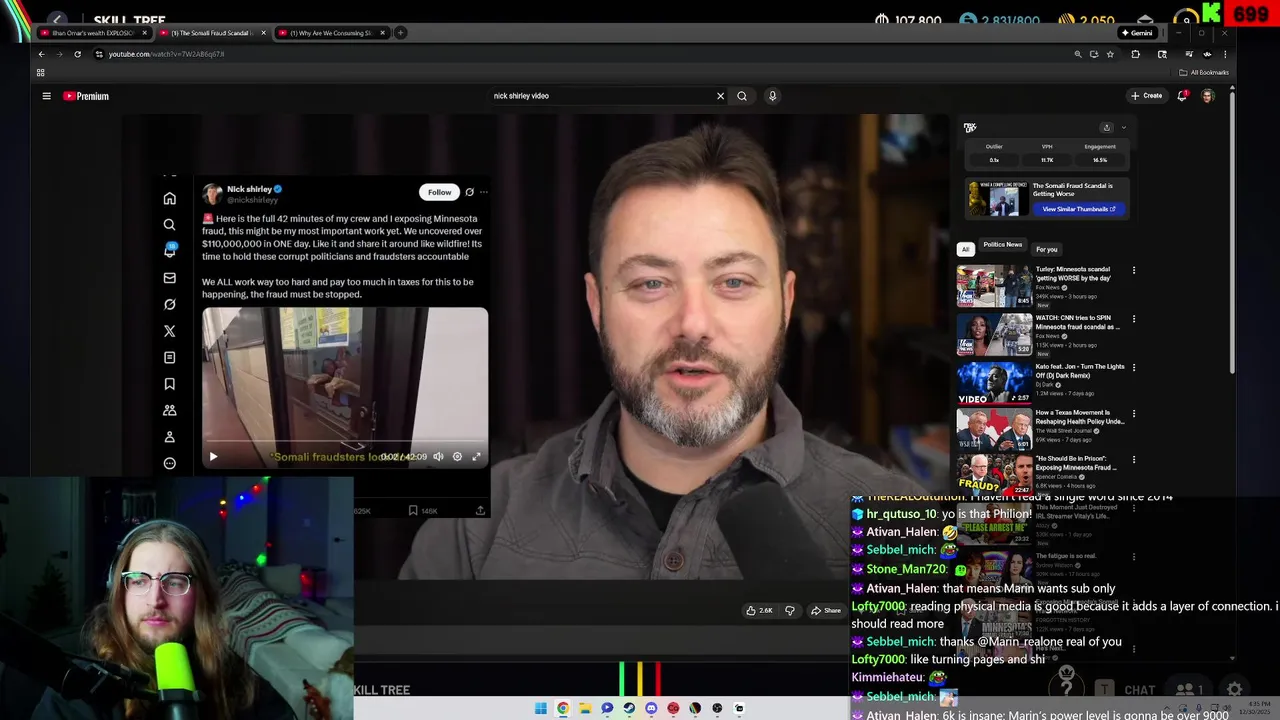Select the All filter chip
The width and height of the screenshot is (1280, 720).
coord(965,249)
